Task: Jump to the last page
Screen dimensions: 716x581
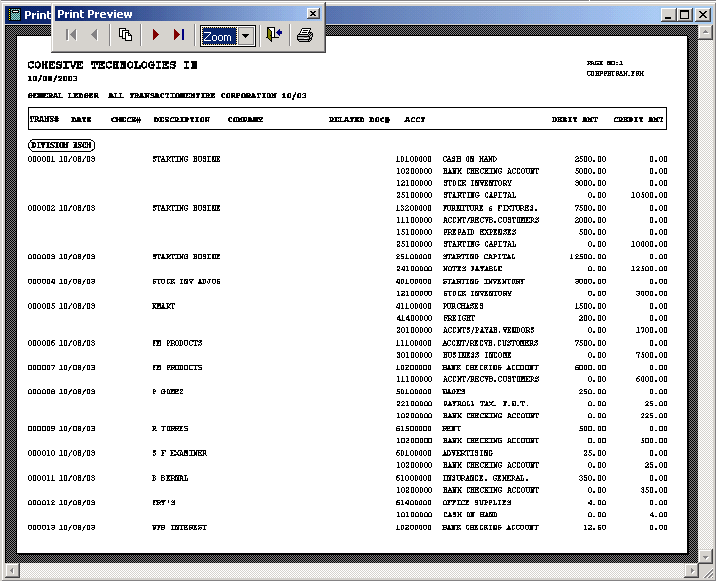Action: pyautogui.click(x=179, y=35)
